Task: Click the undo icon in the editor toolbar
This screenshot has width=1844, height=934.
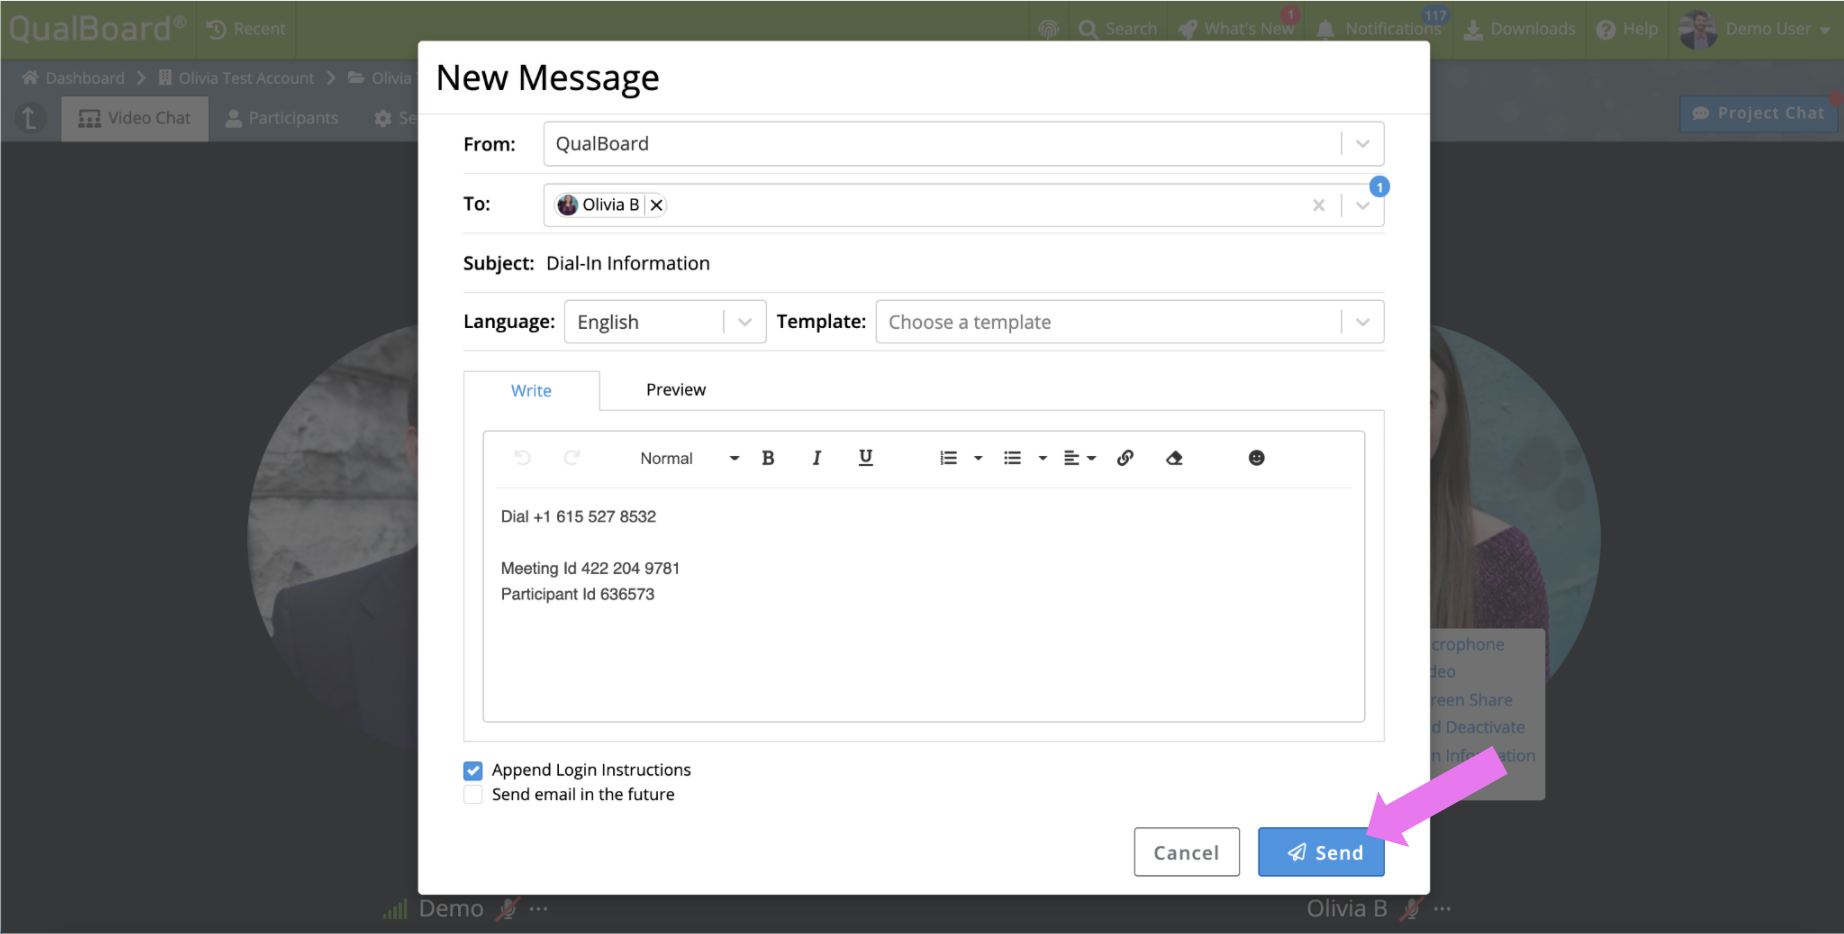Action: [x=522, y=458]
